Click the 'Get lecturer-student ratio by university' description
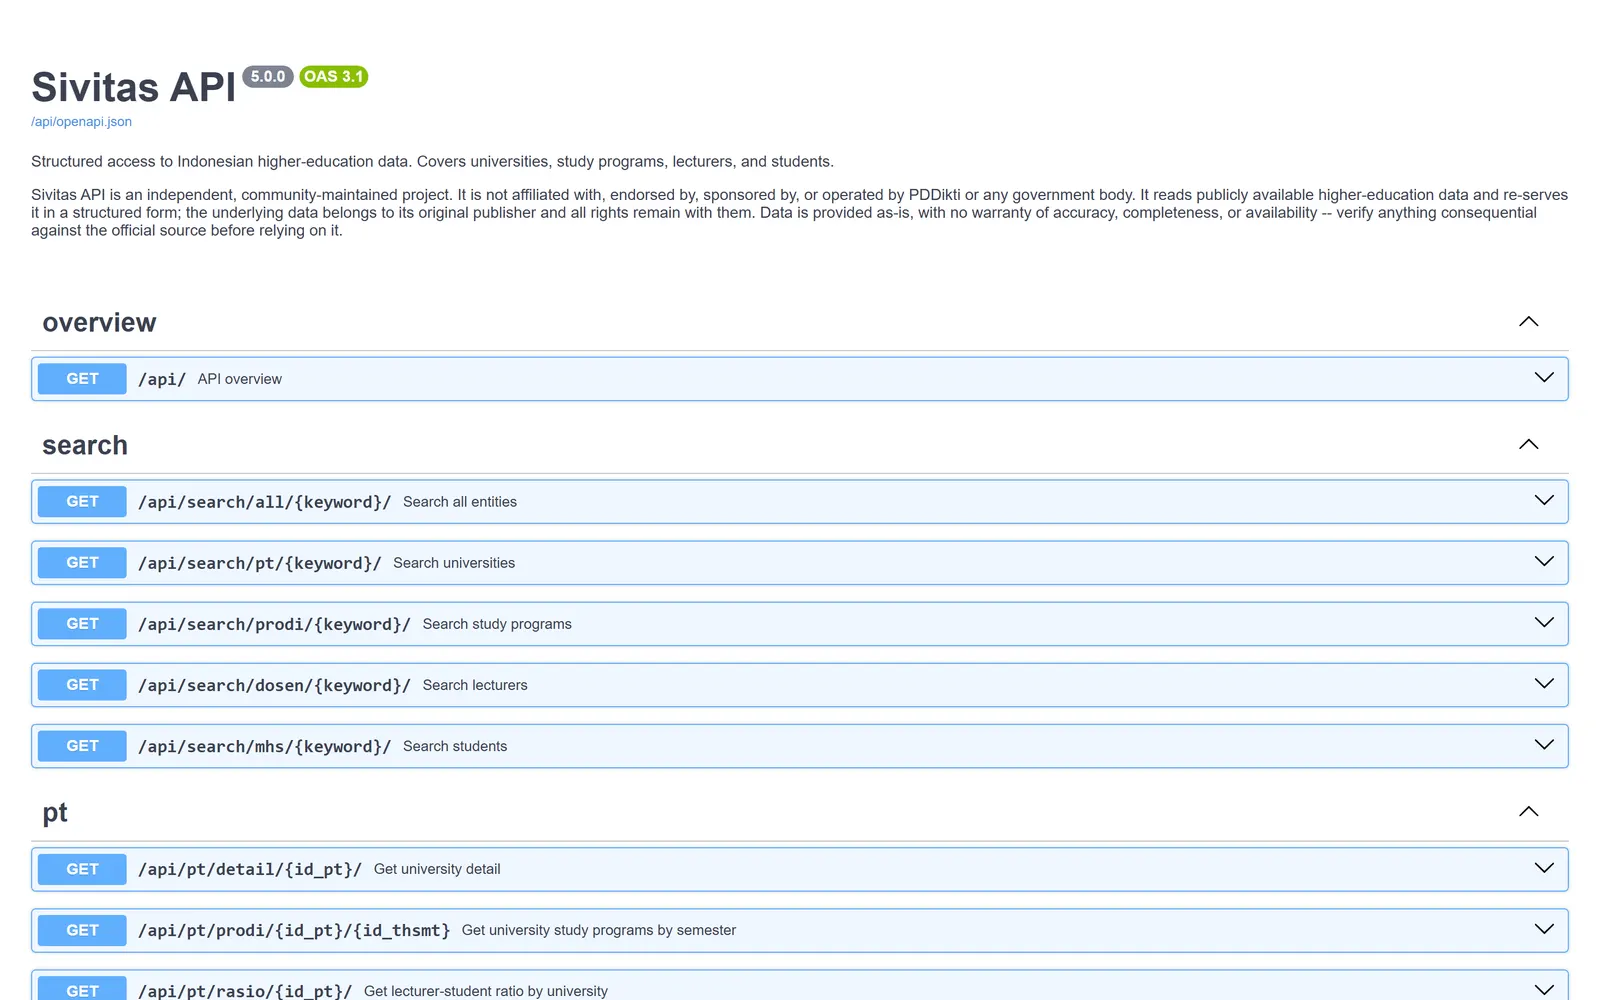 click(x=486, y=991)
